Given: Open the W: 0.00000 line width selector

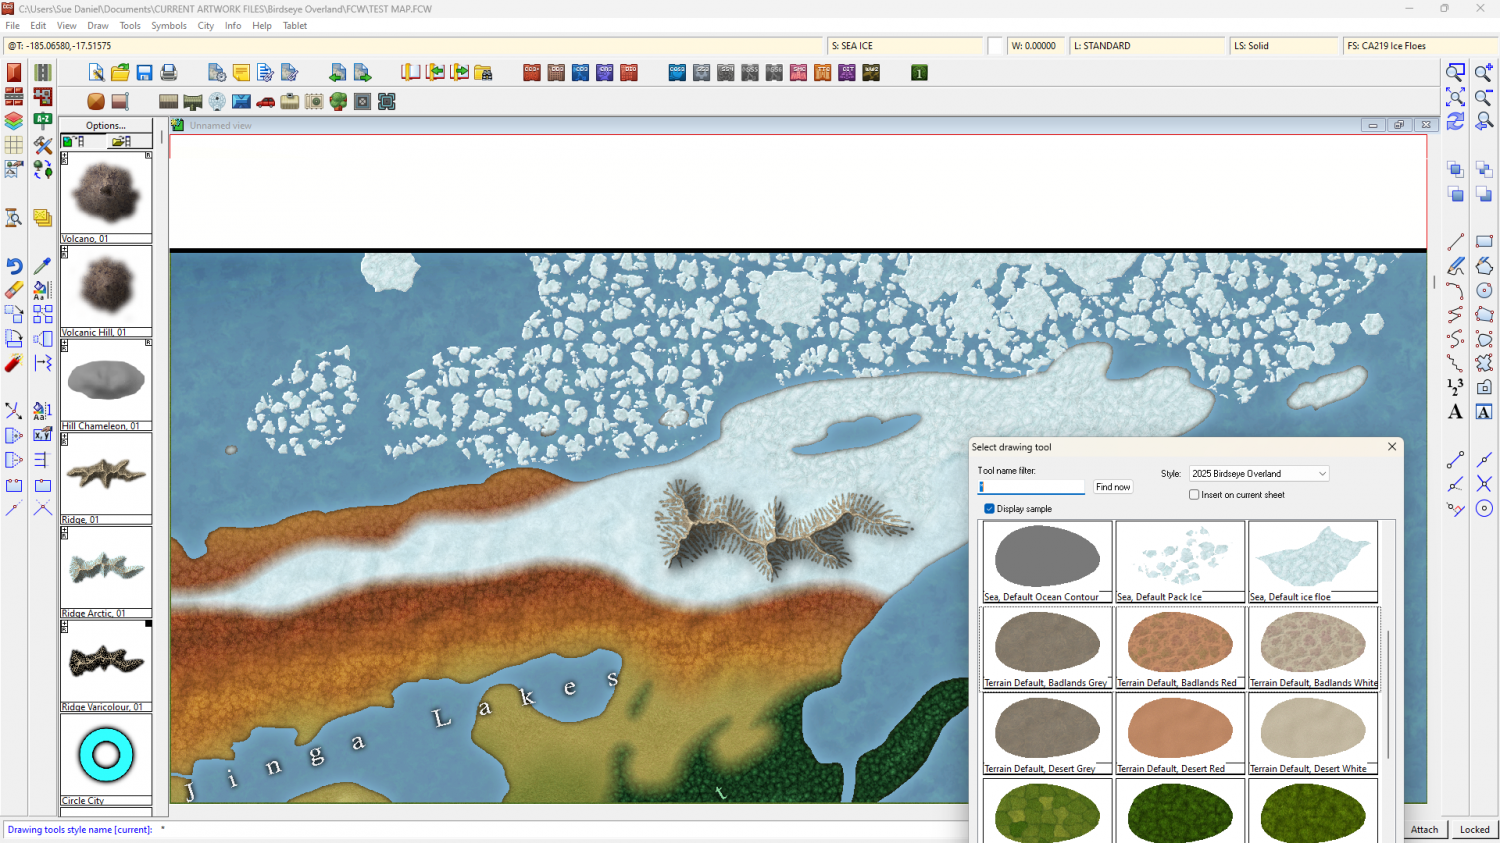Looking at the screenshot, I should click(1035, 46).
